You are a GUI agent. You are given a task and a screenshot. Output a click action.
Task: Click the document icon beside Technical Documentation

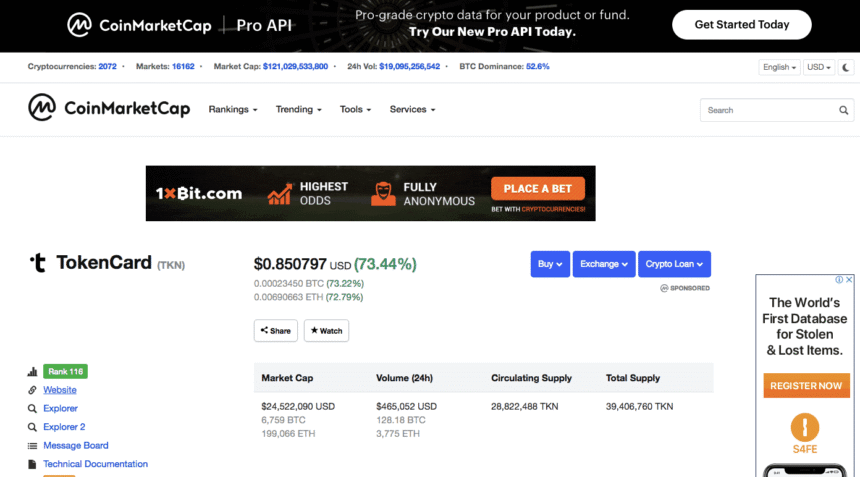click(32, 464)
